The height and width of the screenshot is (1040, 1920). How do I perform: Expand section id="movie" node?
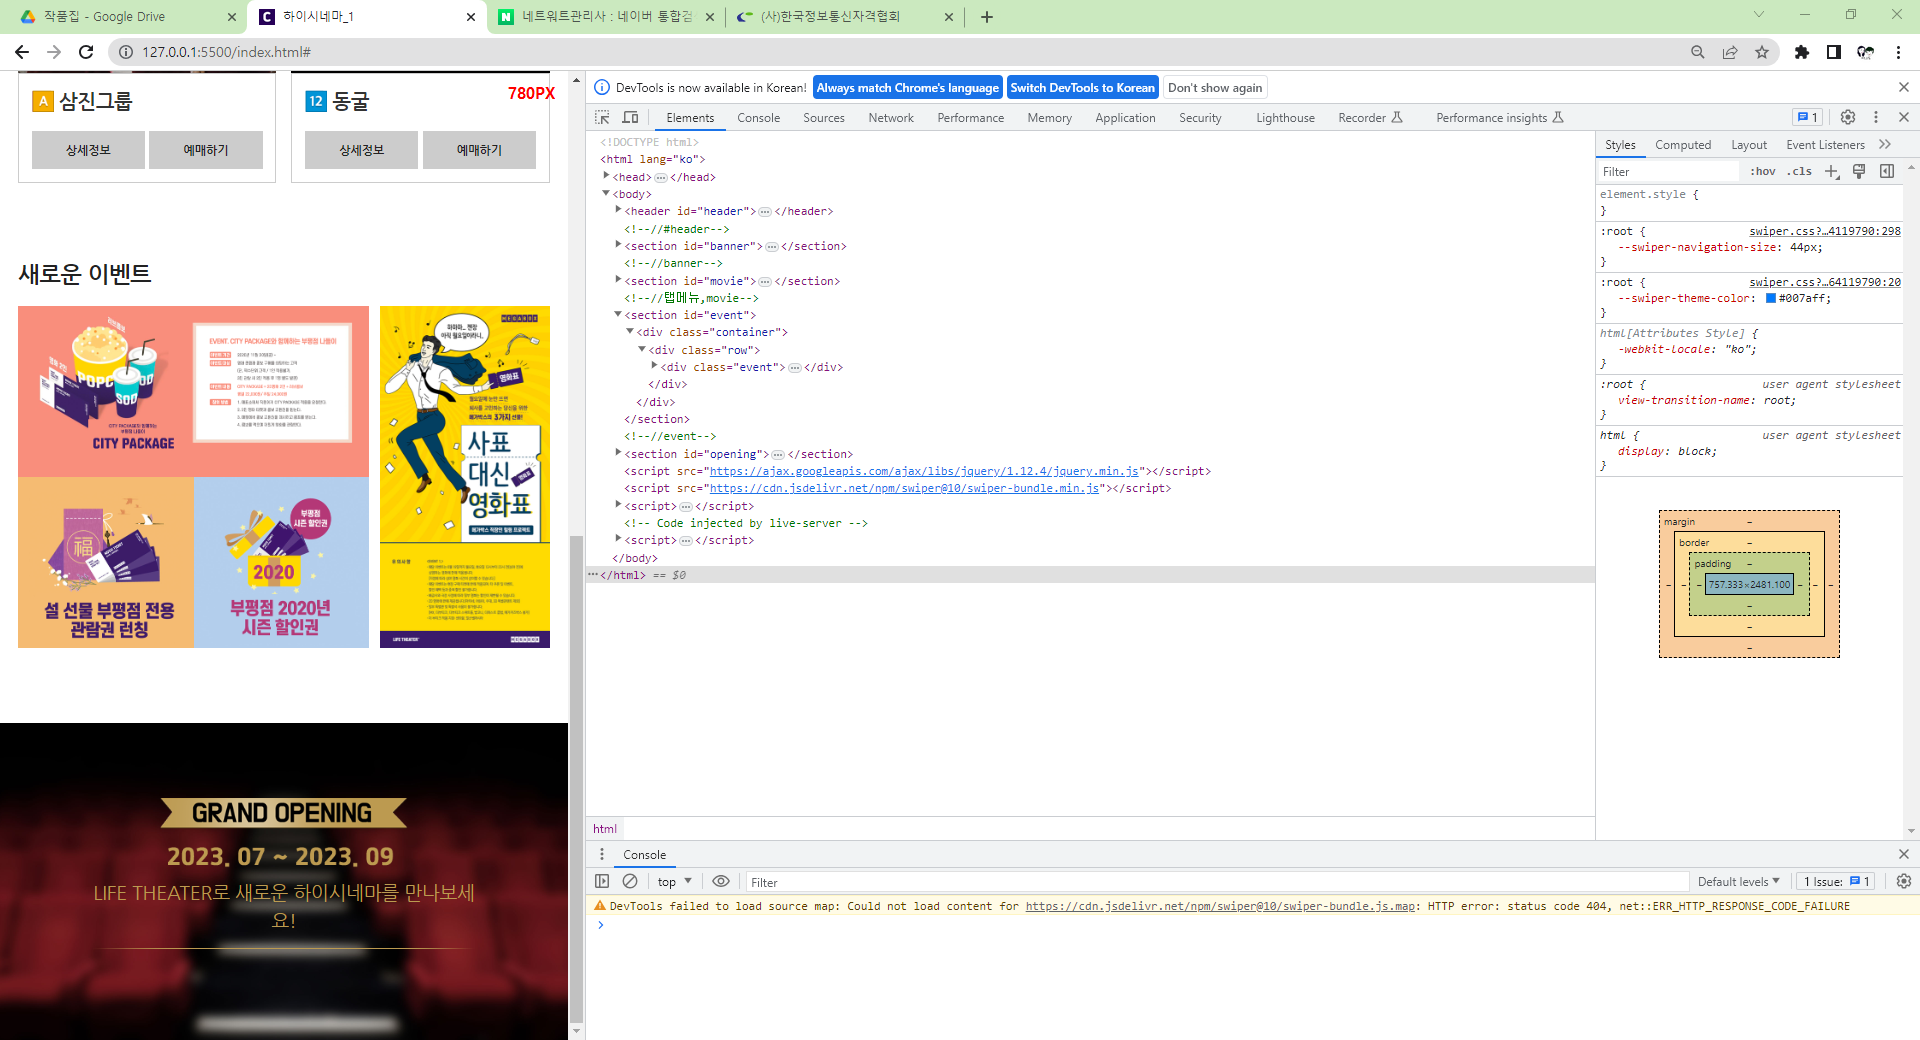point(618,280)
